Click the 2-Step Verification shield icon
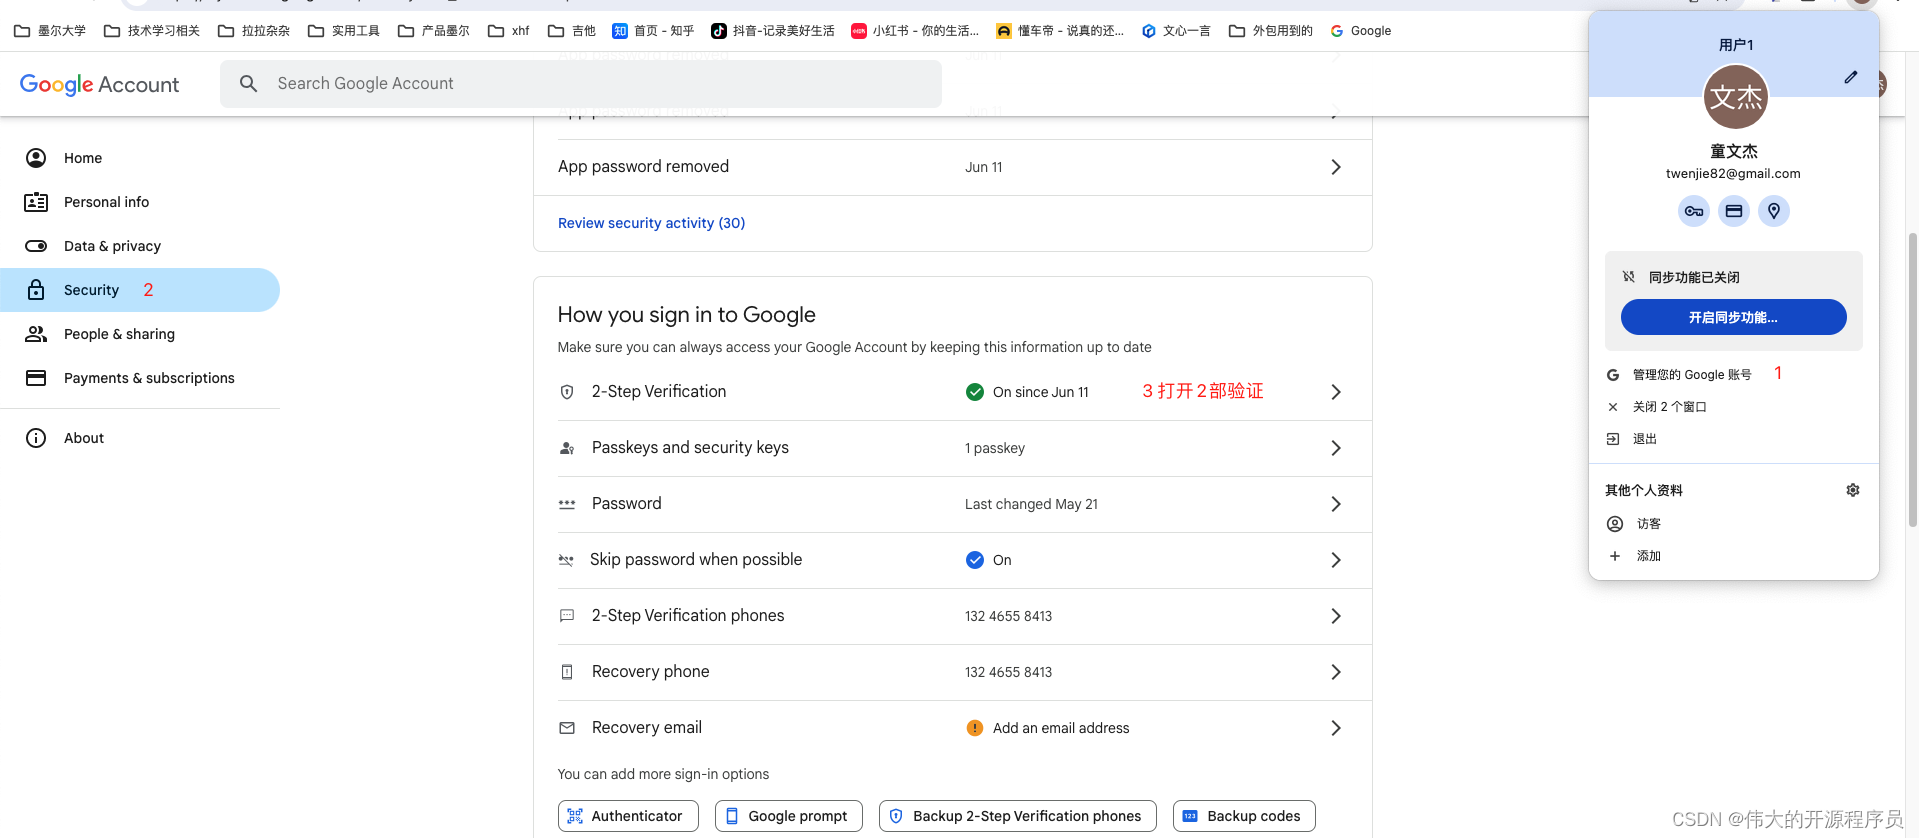Screen dimensions: 1919x838 pos(567,392)
